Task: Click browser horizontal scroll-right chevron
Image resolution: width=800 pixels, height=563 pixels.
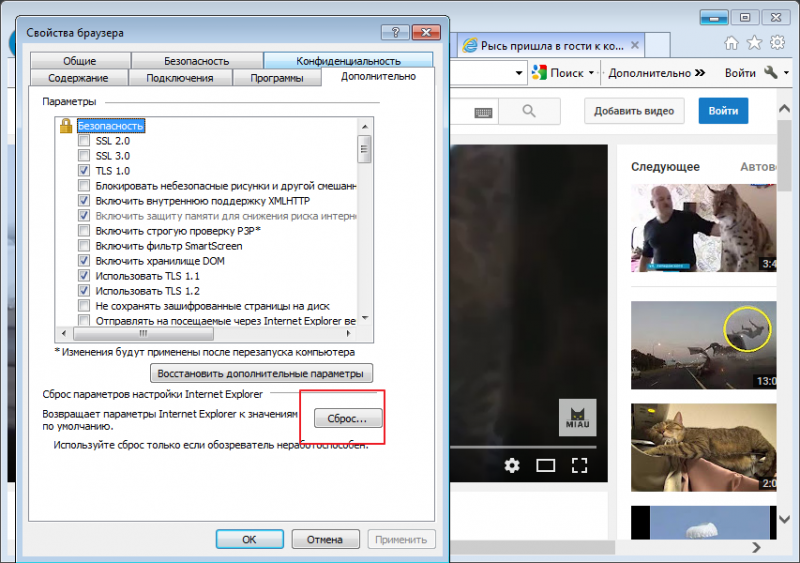Action: coord(756,547)
